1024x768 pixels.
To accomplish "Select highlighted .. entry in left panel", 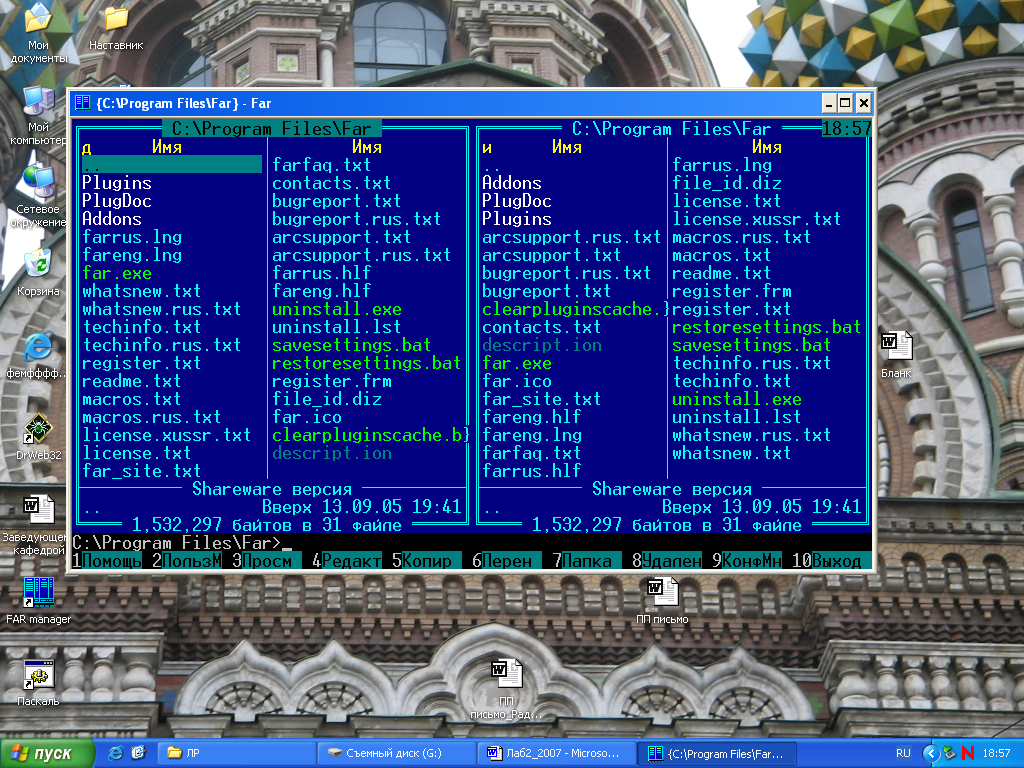I will (172, 165).
